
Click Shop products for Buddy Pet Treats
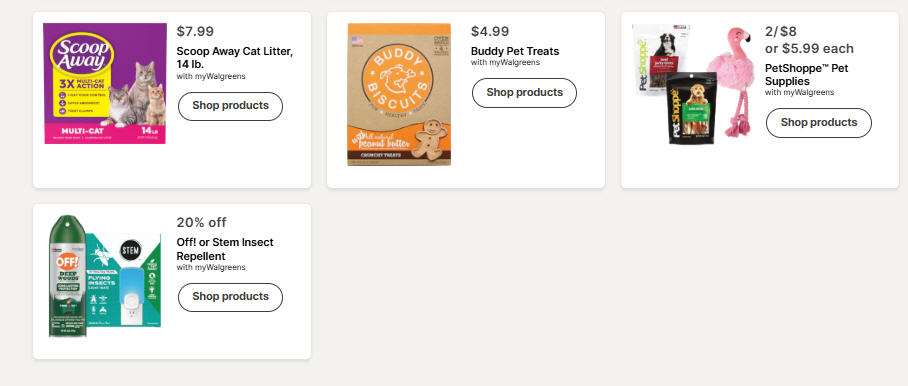pos(524,93)
